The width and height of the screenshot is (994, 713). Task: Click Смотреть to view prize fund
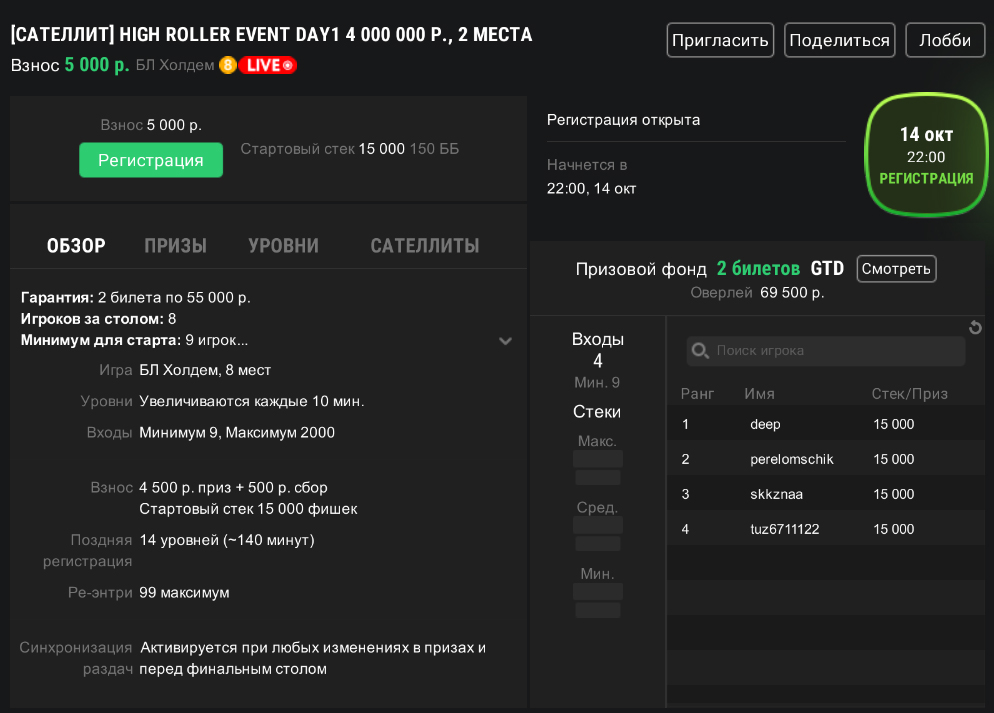click(x=896, y=268)
